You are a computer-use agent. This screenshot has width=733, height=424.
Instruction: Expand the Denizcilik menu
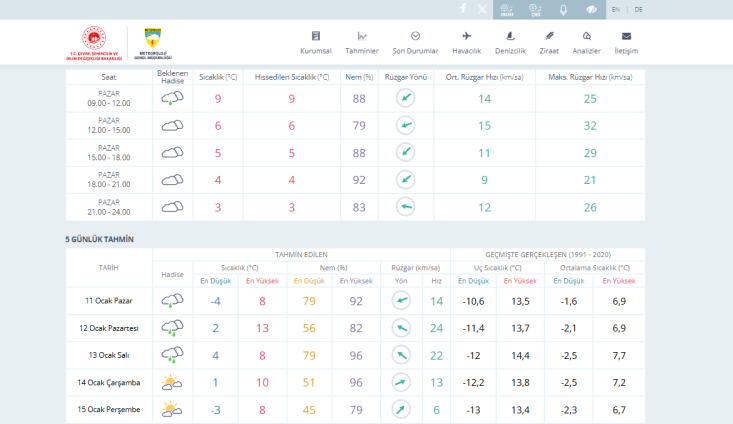[x=510, y=43]
